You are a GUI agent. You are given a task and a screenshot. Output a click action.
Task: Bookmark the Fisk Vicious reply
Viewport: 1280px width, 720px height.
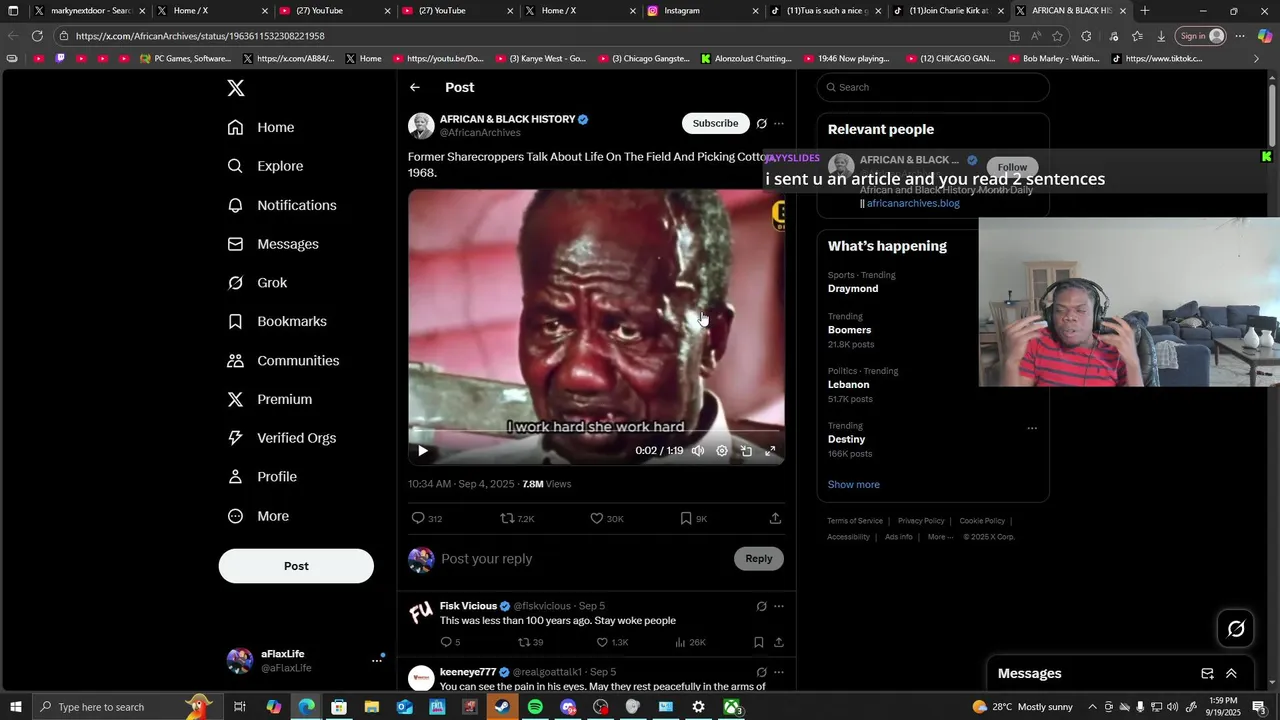[759, 642]
